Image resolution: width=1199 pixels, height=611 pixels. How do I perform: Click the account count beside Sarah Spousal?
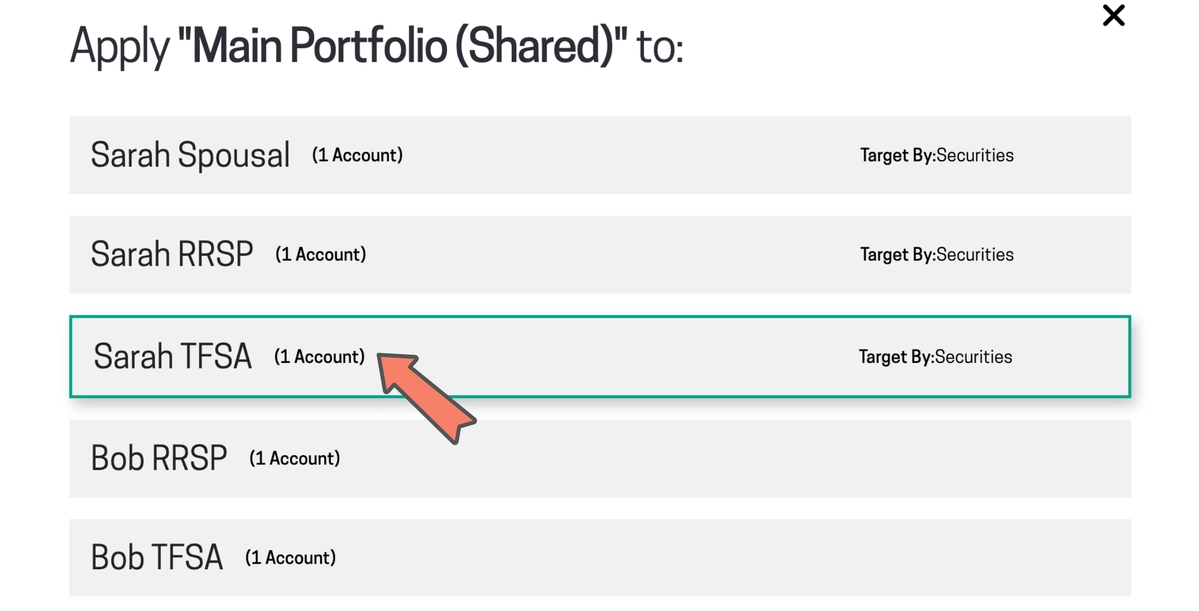[x=357, y=155]
